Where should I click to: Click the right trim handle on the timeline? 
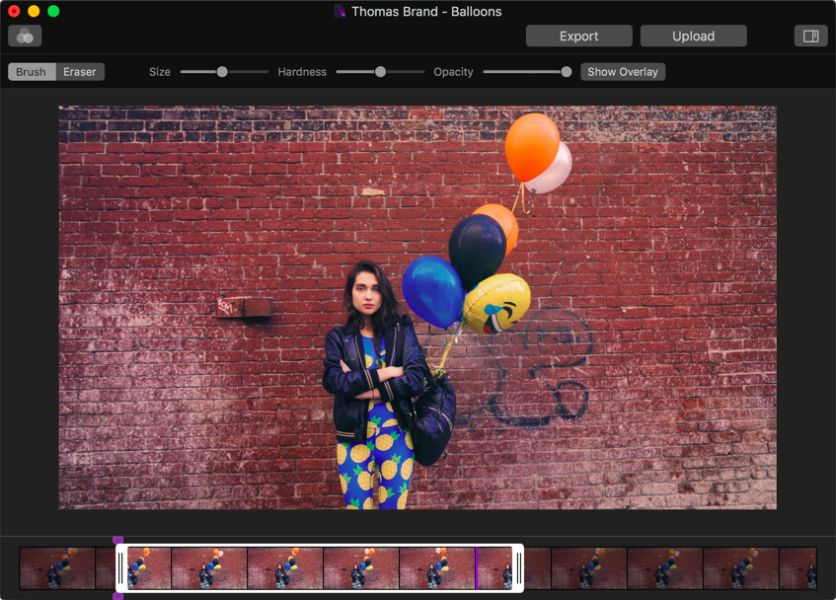click(x=518, y=568)
